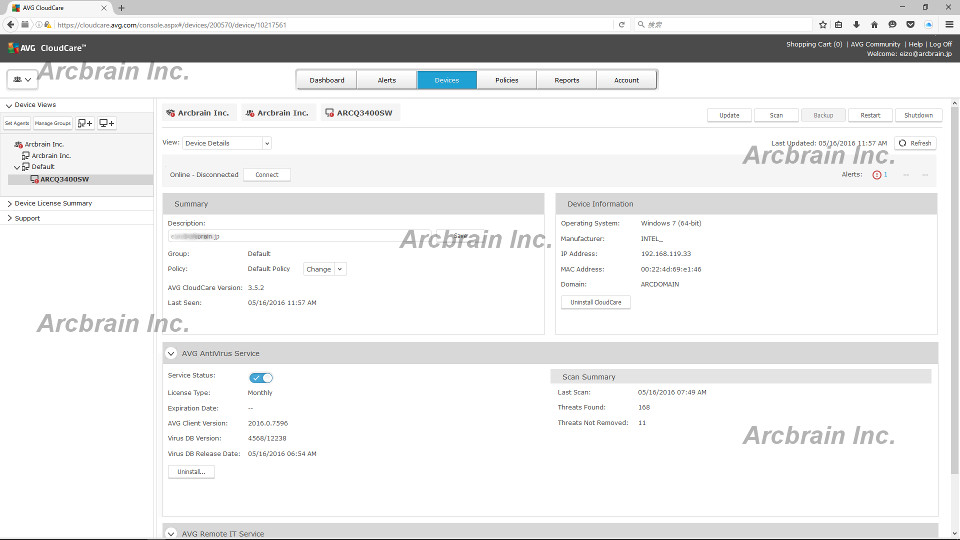Click Uninstall CloudCare button
This screenshot has height=540, width=960.
click(x=596, y=302)
